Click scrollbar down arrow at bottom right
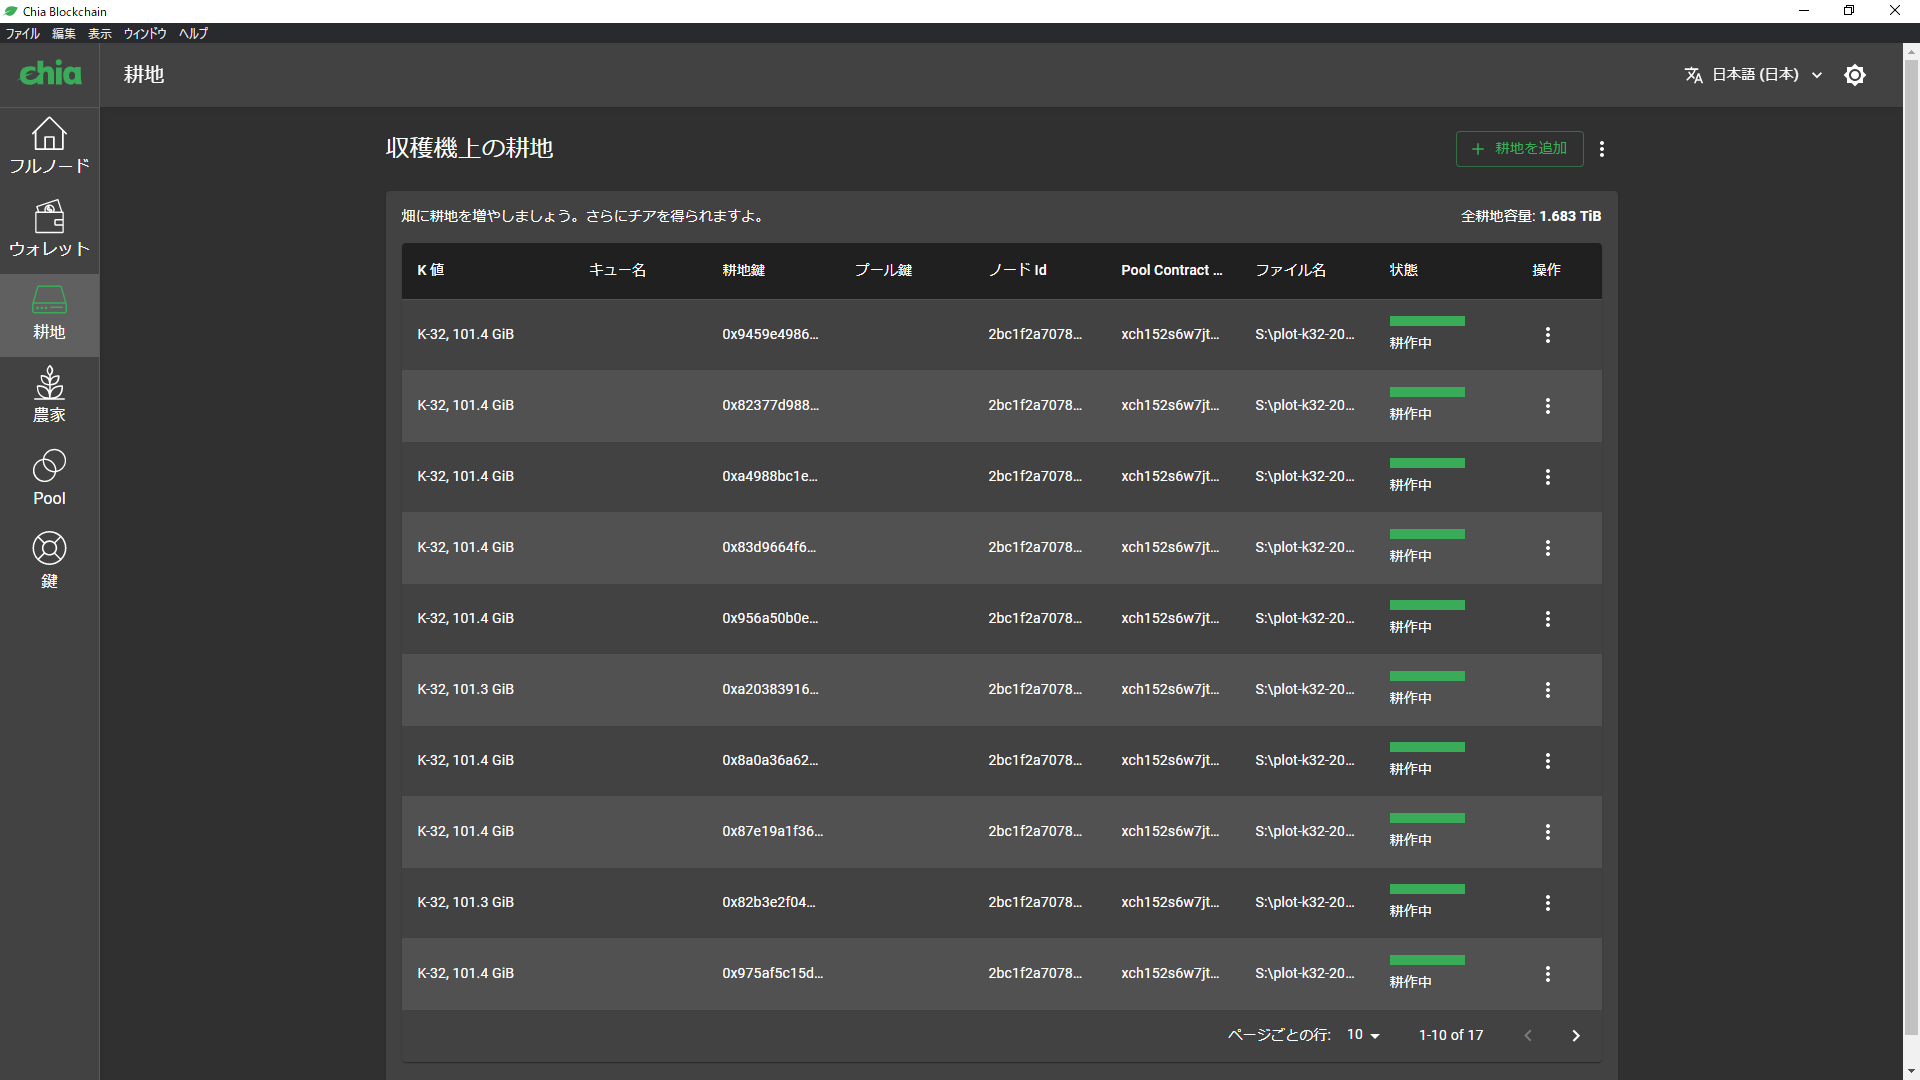1920x1080 pixels. (x=1911, y=1072)
